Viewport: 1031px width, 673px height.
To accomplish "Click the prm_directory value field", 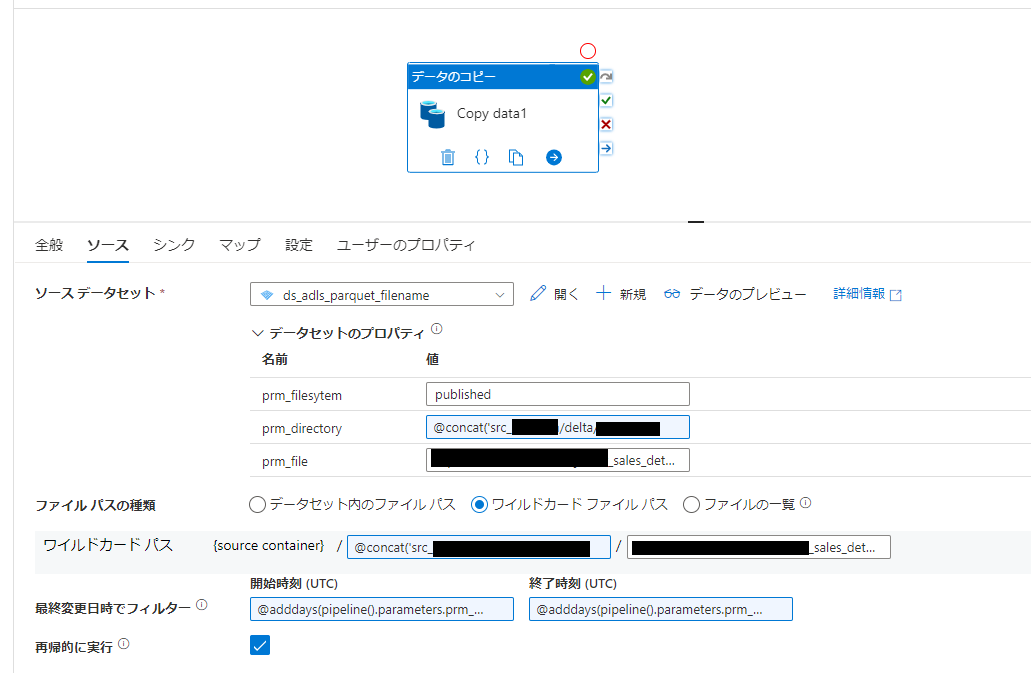I will point(558,427).
